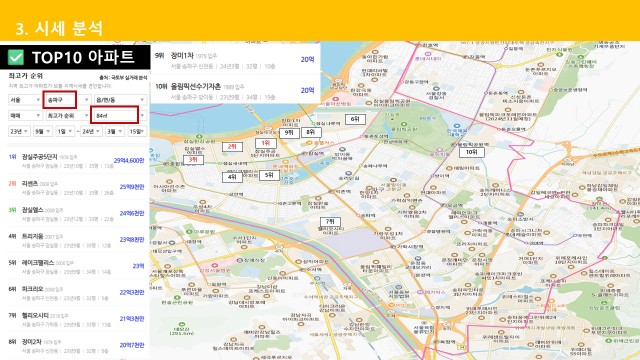Viewport: 640px width, 360px height.
Task: Open the 읍/면/동 neighborhood dropdown
Action: pos(120,100)
